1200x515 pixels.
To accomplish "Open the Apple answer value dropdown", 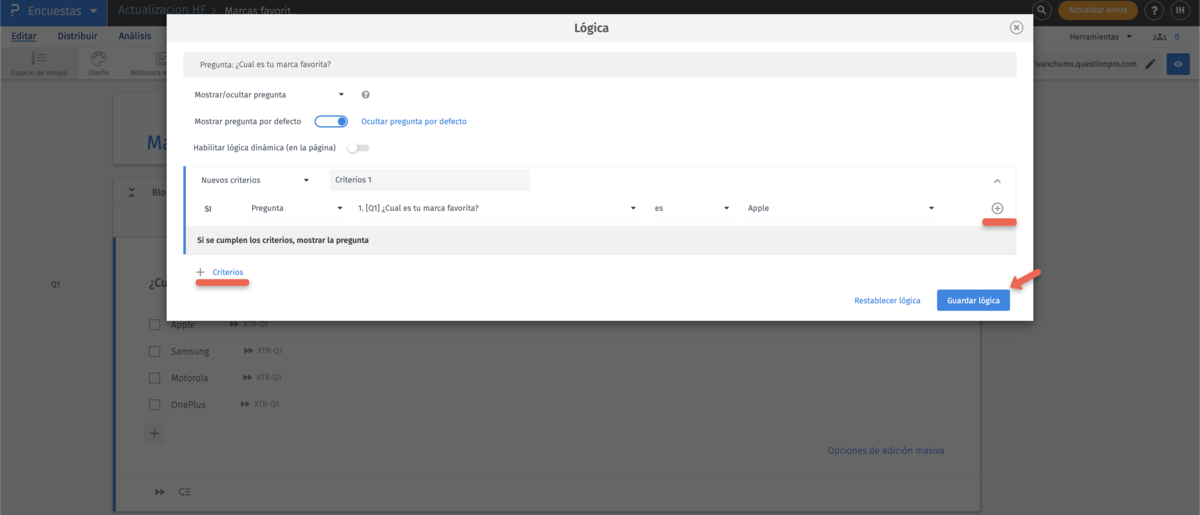I will pyautogui.click(x=840, y=208).
